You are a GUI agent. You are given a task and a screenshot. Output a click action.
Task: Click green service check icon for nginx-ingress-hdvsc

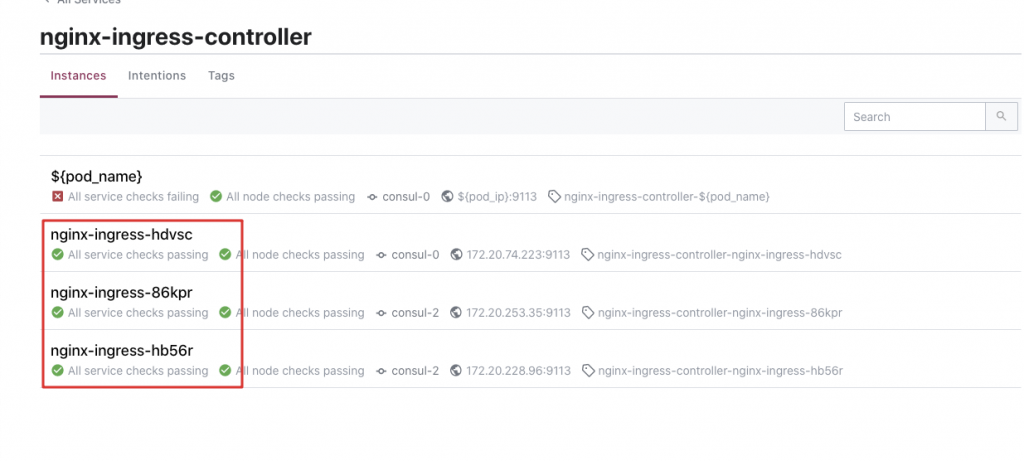[x=57, y=255]
